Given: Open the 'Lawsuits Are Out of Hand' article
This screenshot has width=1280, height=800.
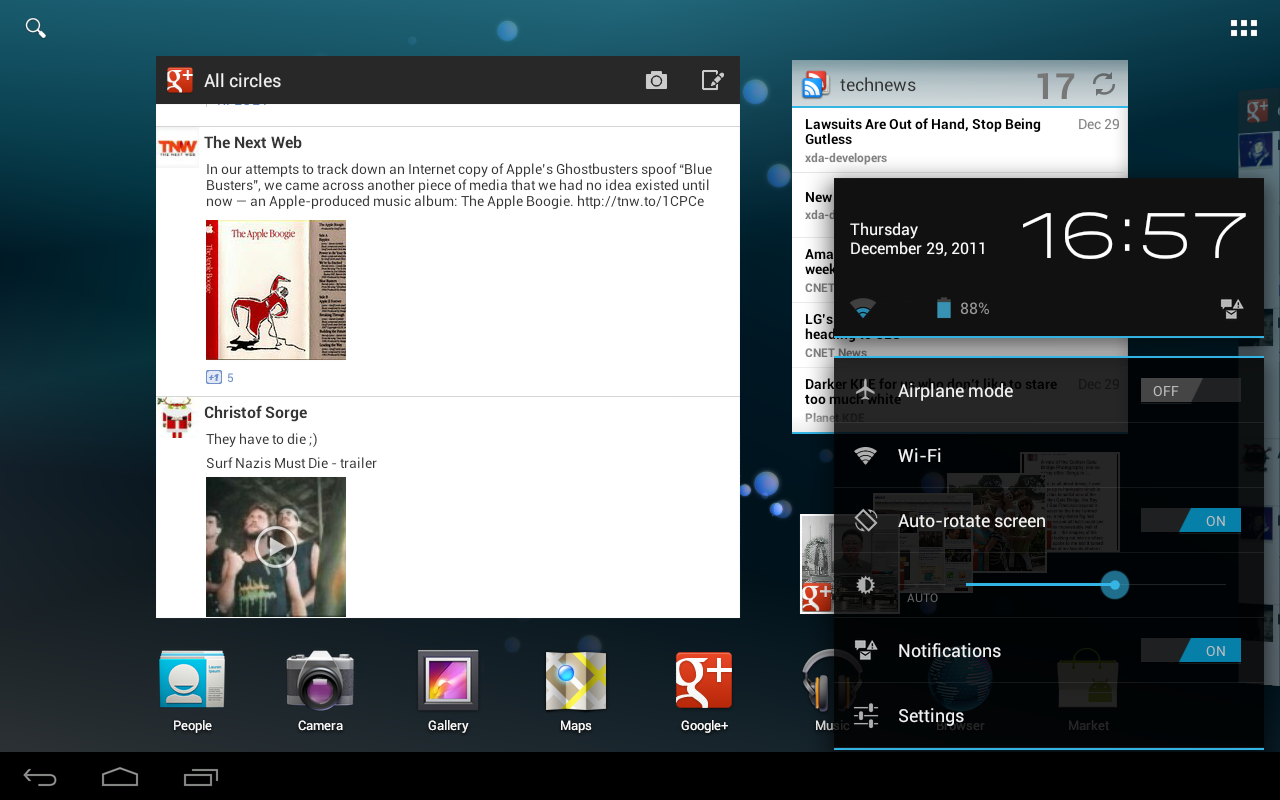Looking at the screenshot, I should click(x=960, y=139).
